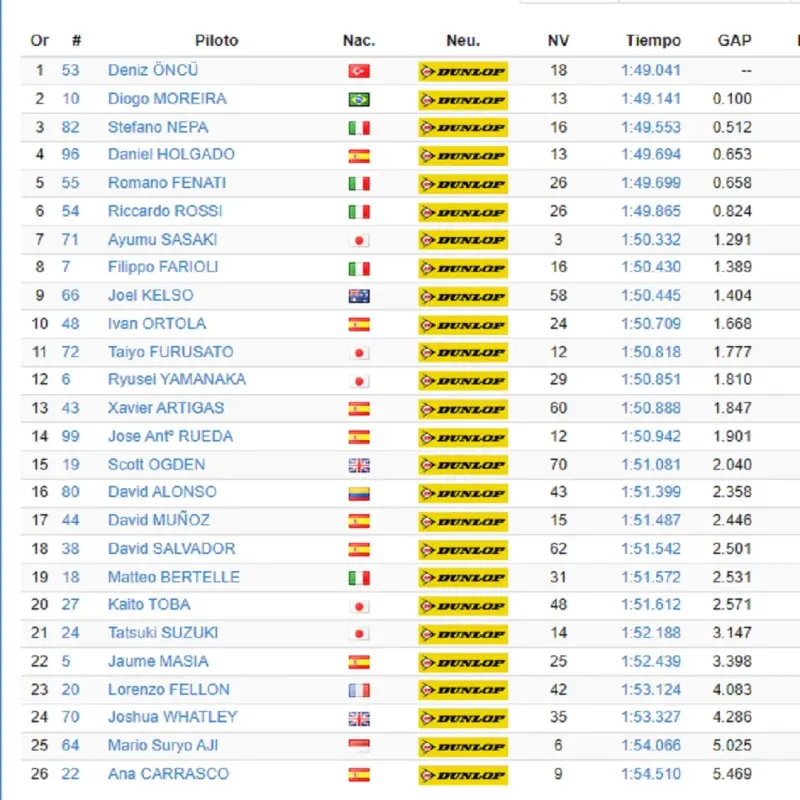Viewport: 800px width, 800px height.
Task: Click Brazilian flag next to Diogo Moreira
Action: click(x=358, y=99)
